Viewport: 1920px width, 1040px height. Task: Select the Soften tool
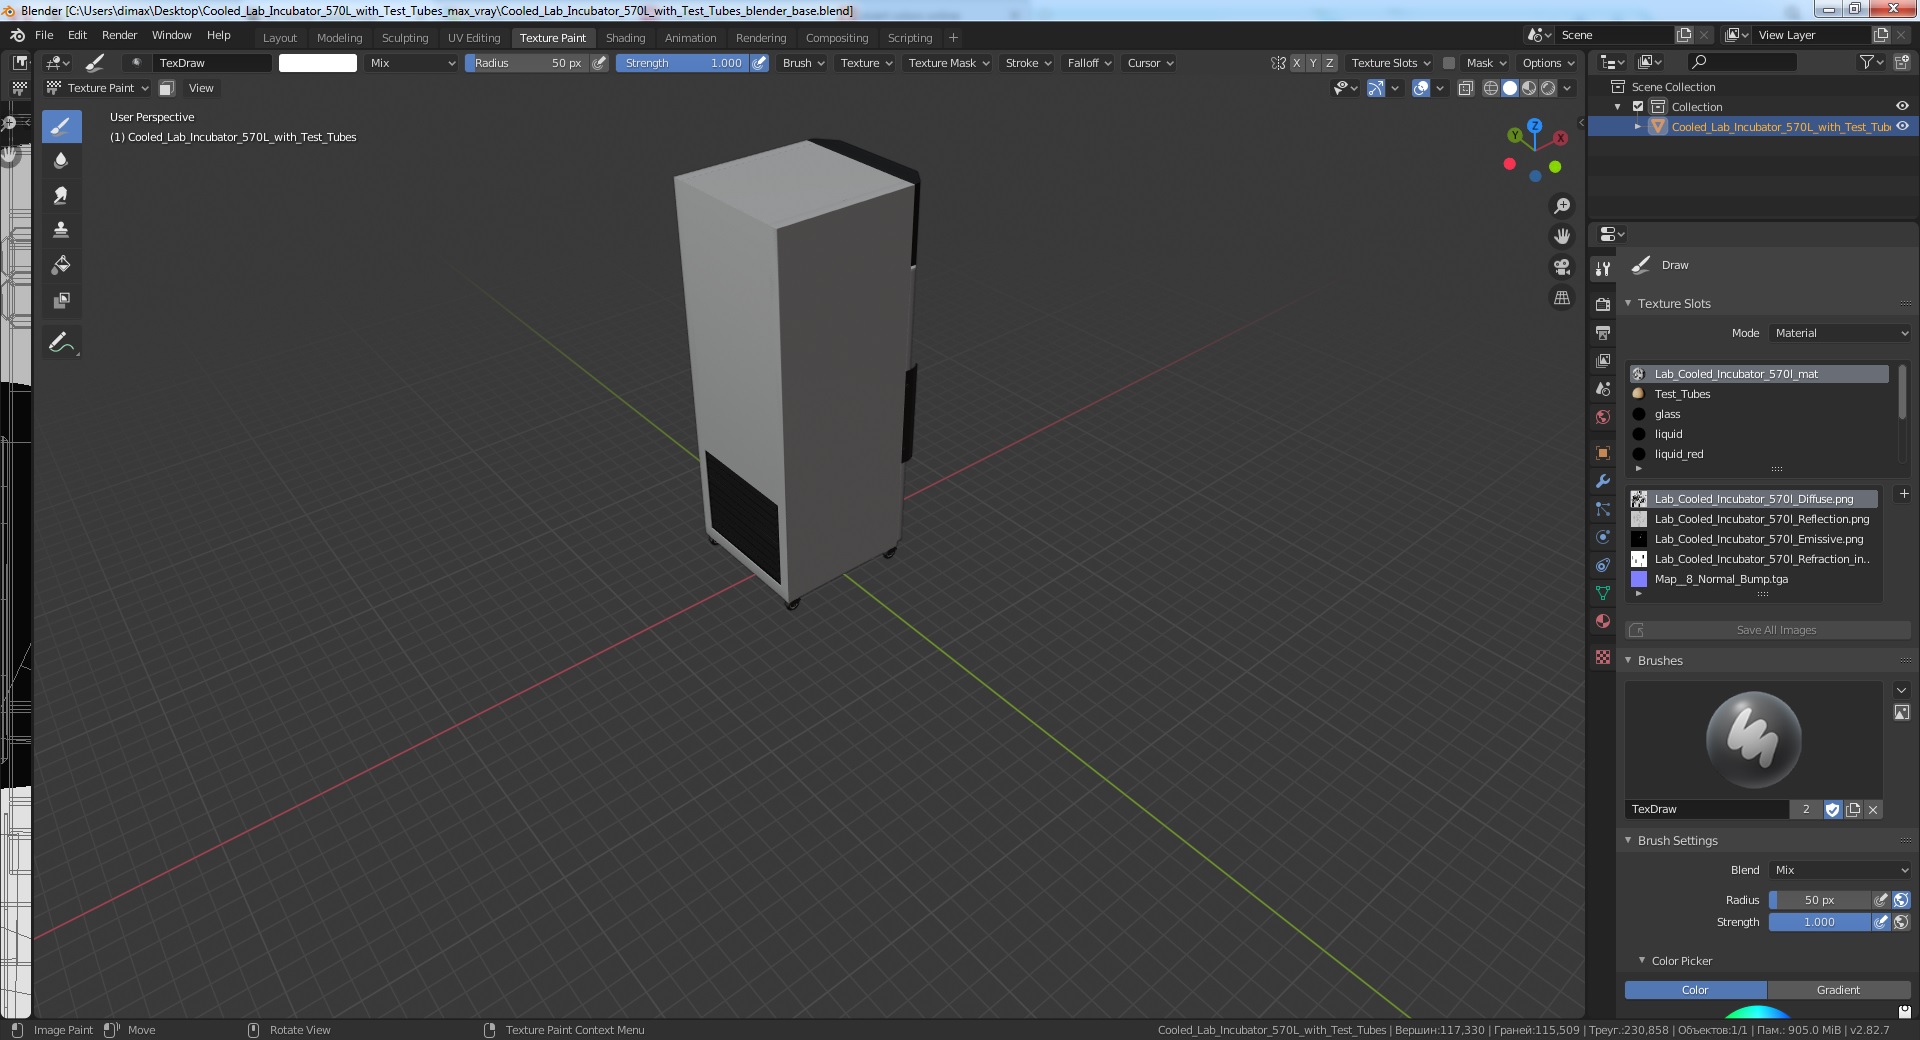click(61, 160)
